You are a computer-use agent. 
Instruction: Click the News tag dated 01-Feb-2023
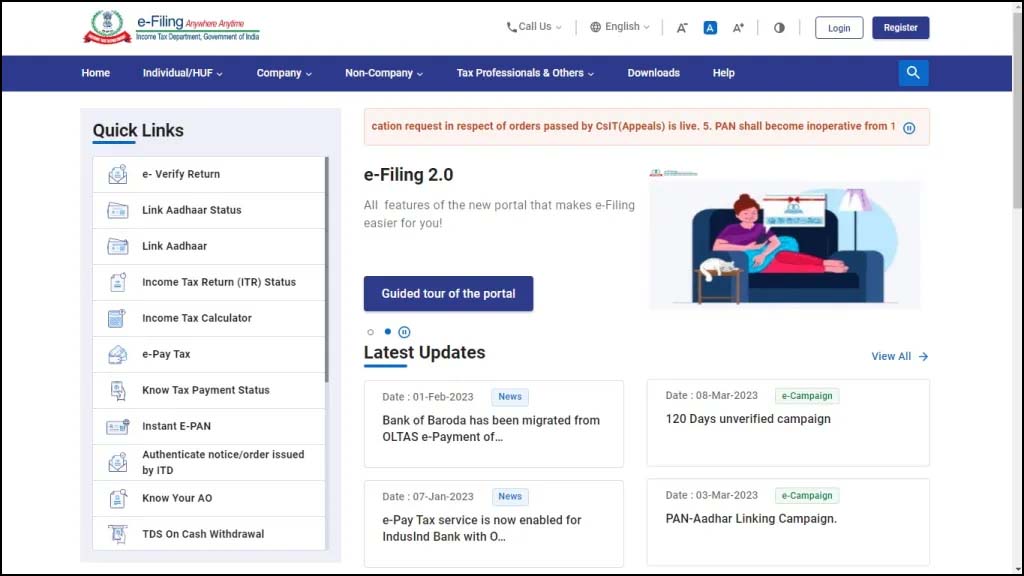(x=510, y=397)
